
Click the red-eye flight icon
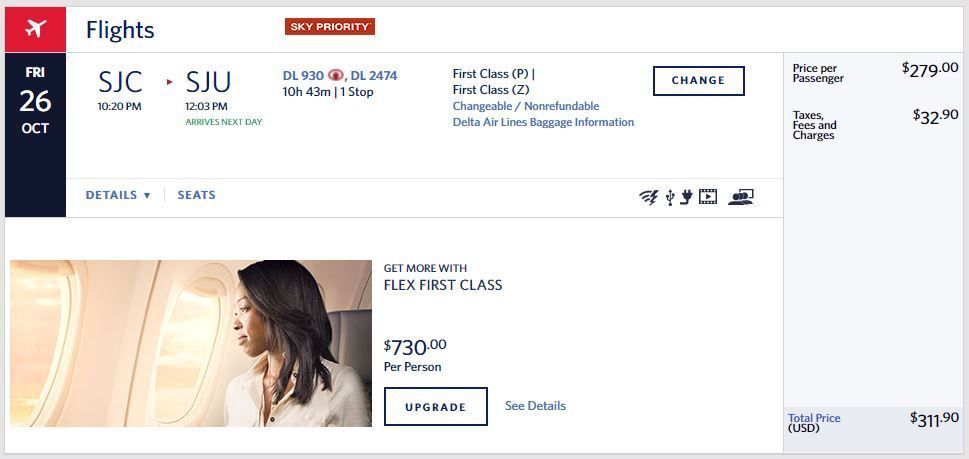coord(336,75)
